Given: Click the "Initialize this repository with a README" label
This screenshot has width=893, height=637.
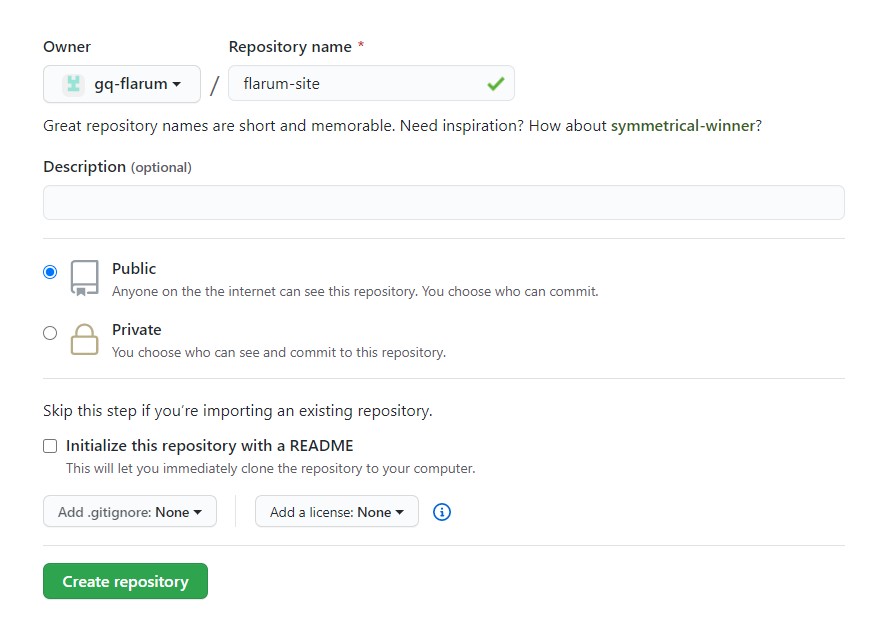Looking at the screenshot, I should pyautogui.click(x=210, y=446).
